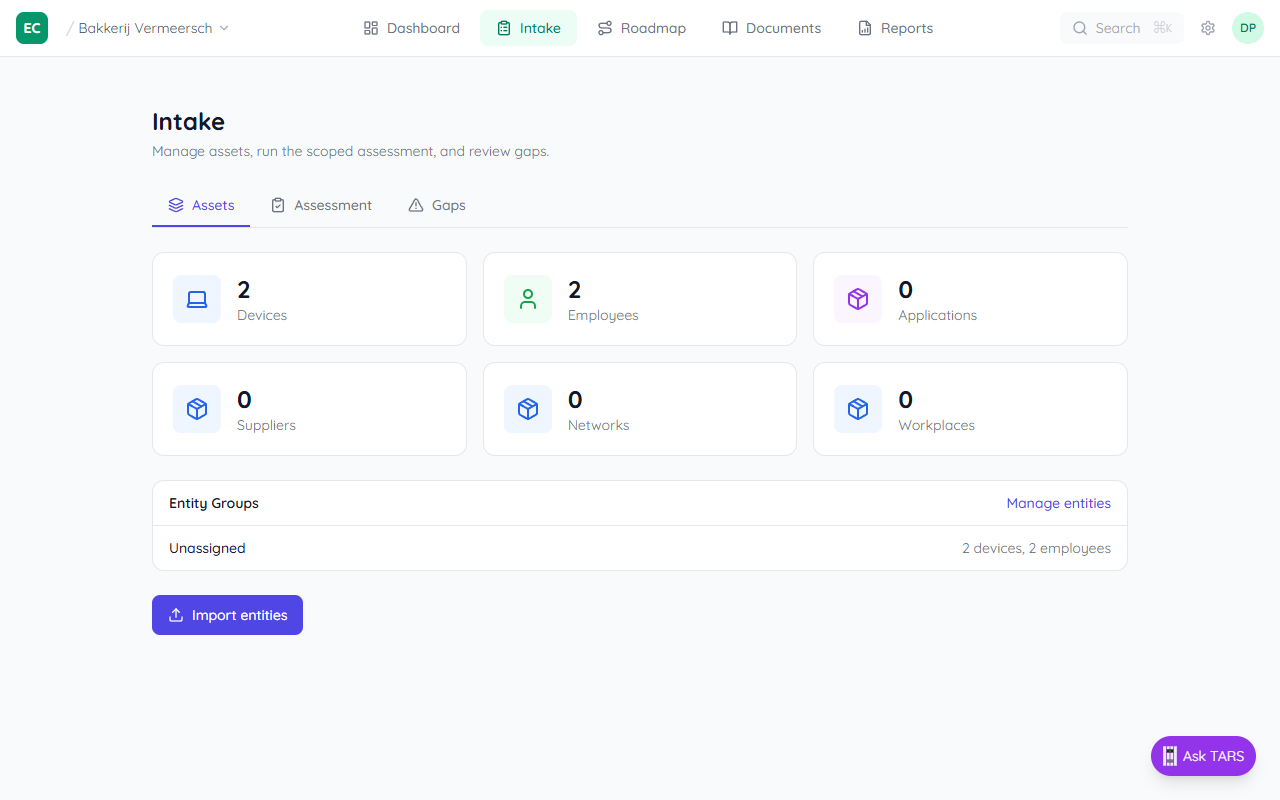
Task: Click the Manage entities link
Action: (x=1058, y=503)
